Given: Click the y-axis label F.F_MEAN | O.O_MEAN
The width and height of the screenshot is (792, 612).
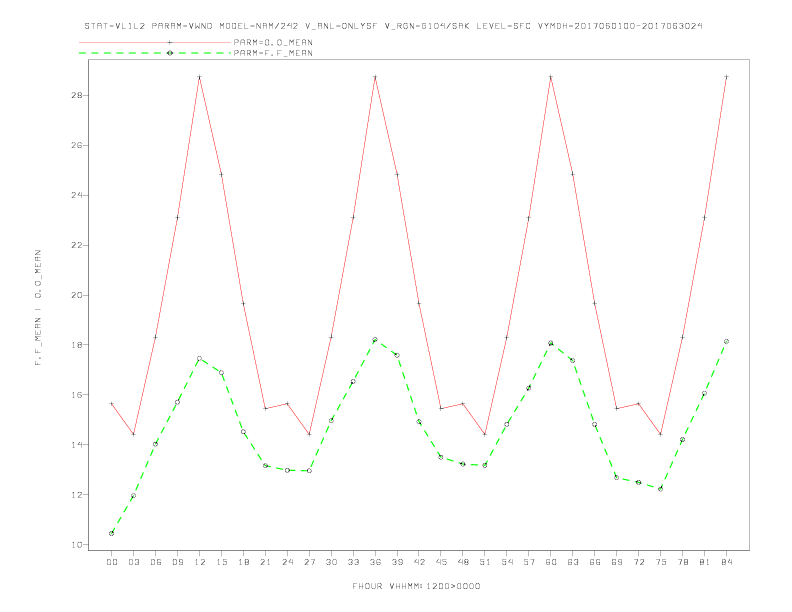Looking at the screenshot, I should 38,308.
